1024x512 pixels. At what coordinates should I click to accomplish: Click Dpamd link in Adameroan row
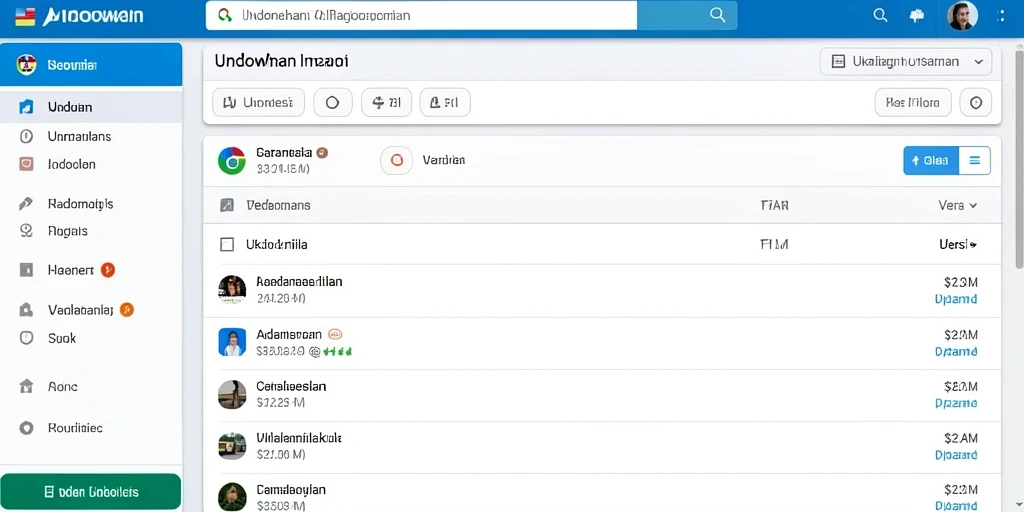[x=956, y=351]
